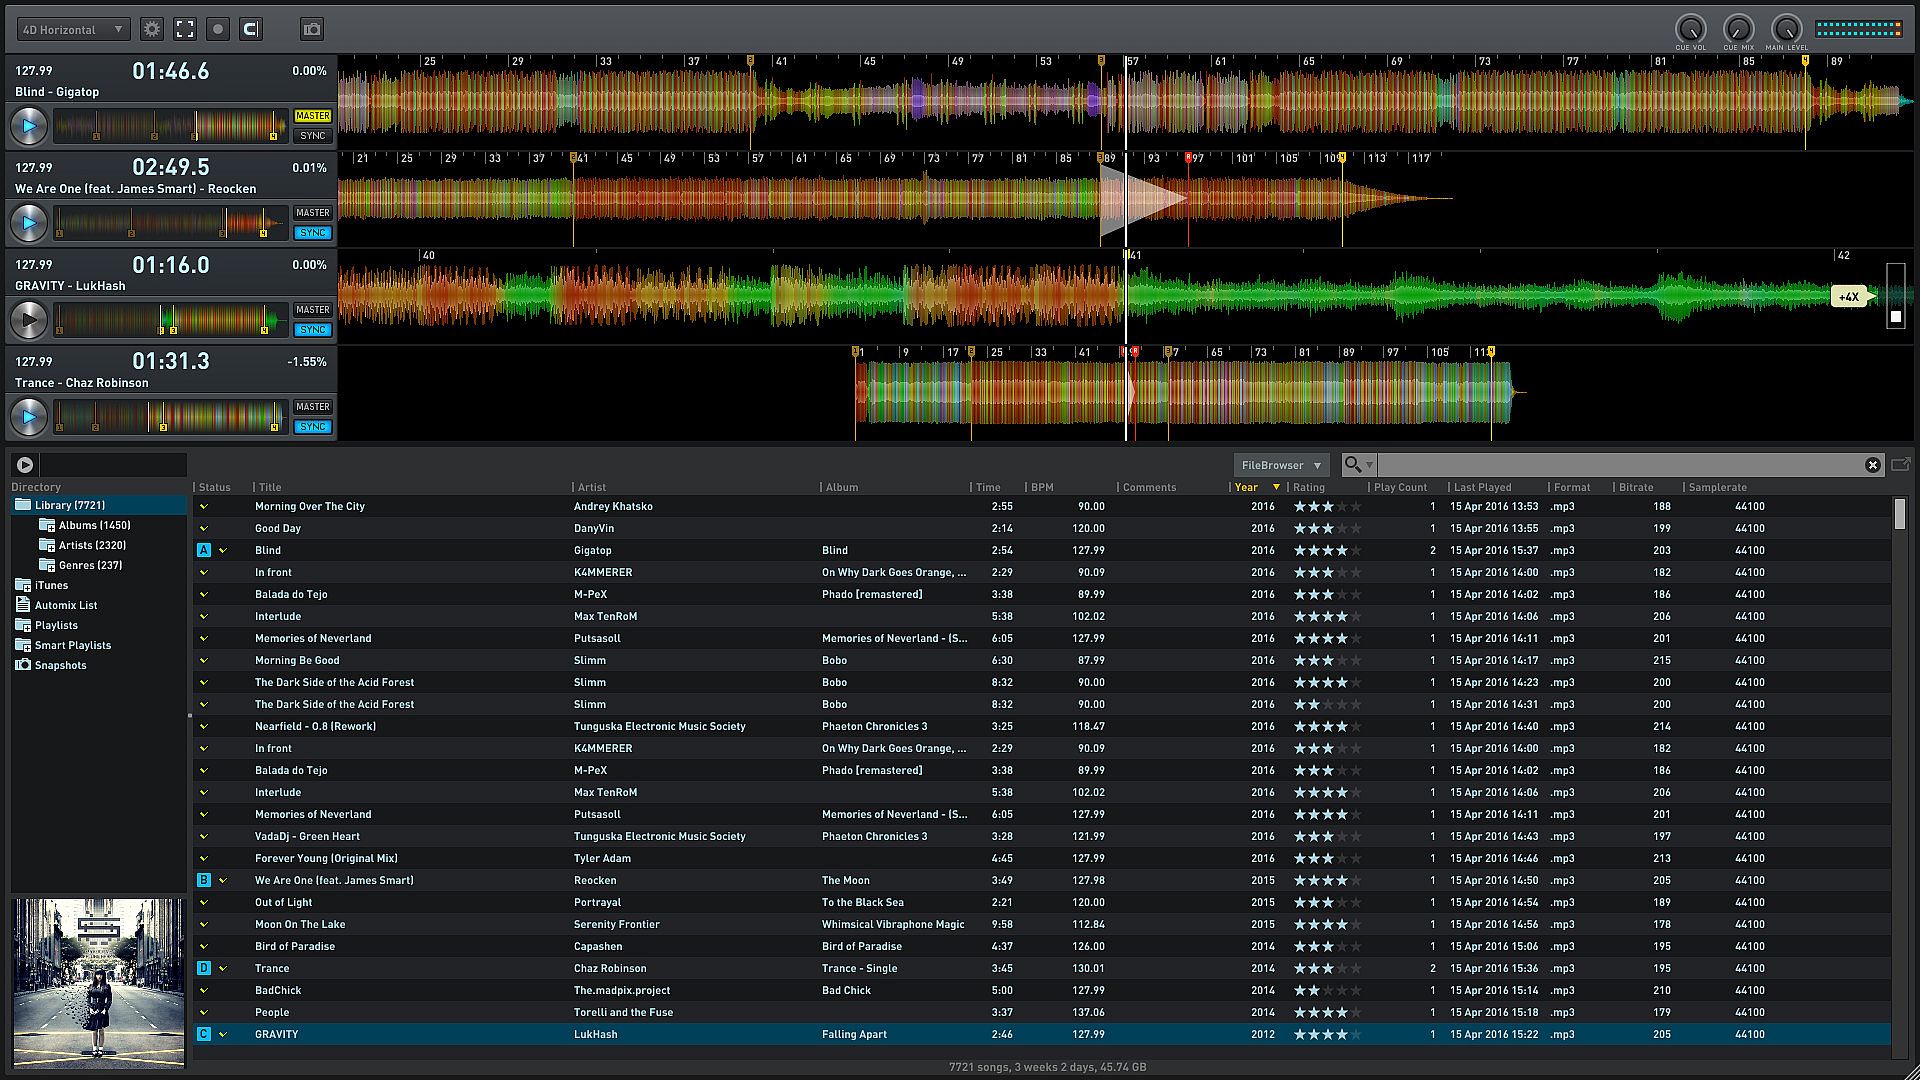The image size is (1920, 1080).
Task: Open the FileBrowser dropdown
Action: [1280, 465]
